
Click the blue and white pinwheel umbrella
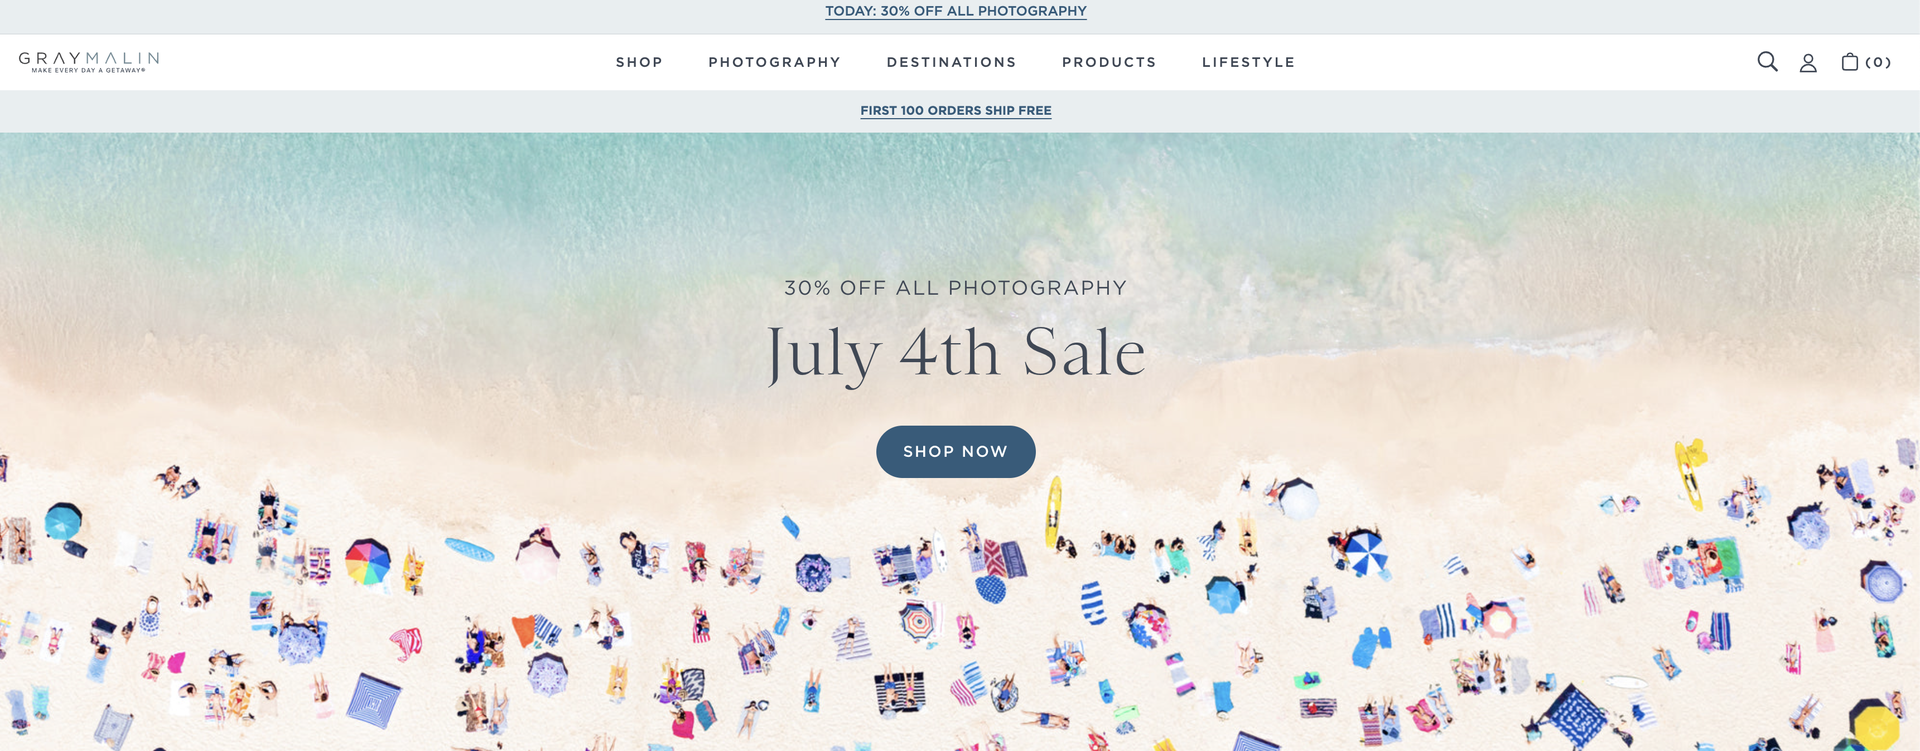point(1365,552)
